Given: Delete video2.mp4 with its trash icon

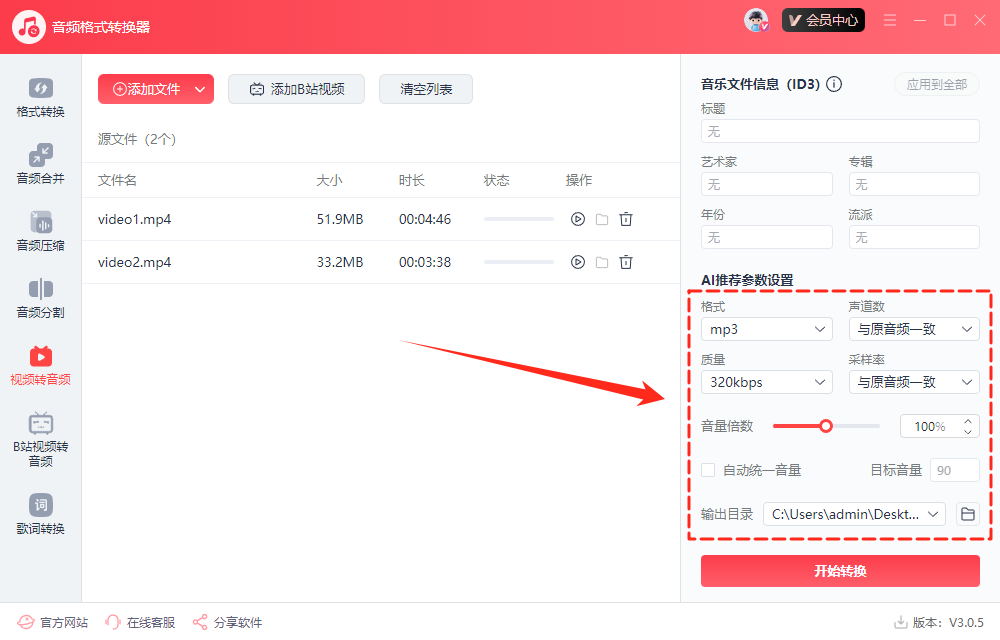Looking at the screenshot, I should click(626, 262).
